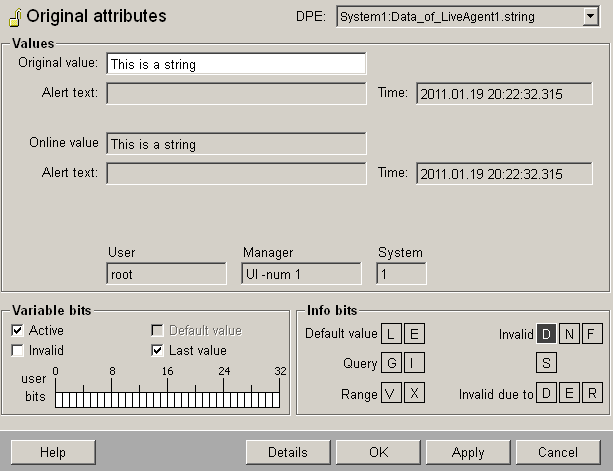
Task: Click the Range X info bit
Action: click(413, 393)
